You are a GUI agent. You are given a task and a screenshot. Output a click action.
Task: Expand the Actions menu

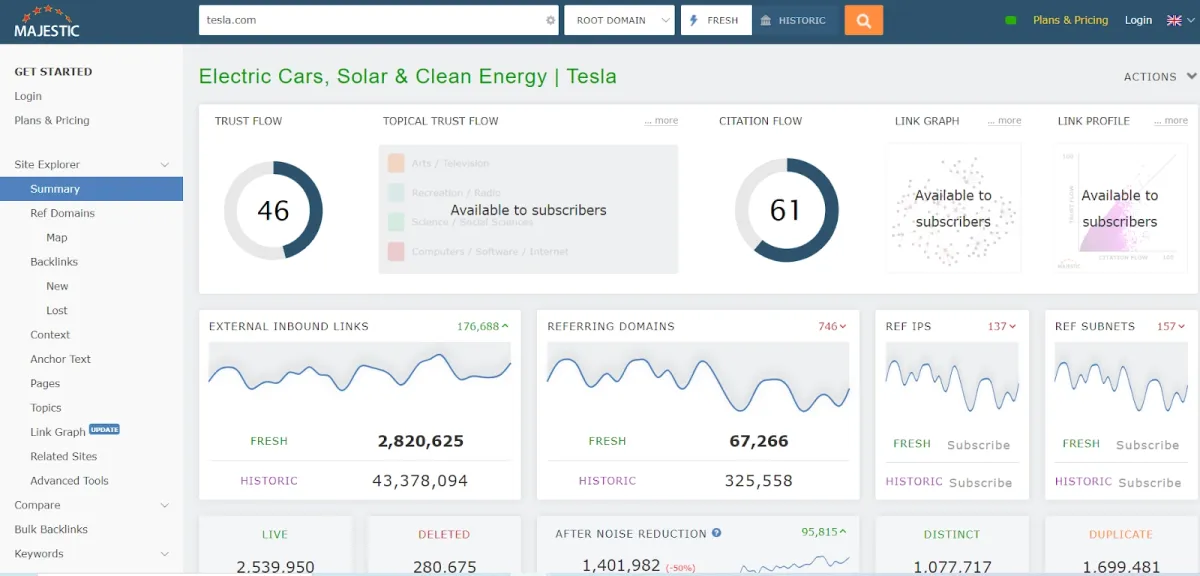1159,76
